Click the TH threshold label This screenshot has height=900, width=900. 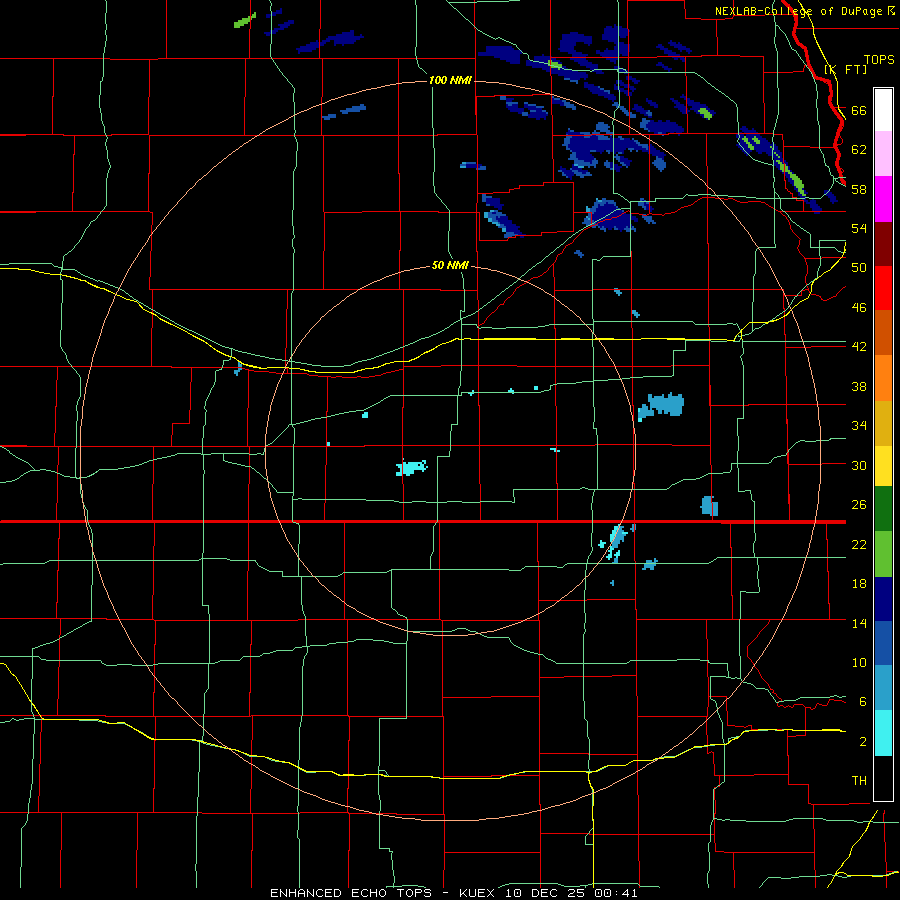pyautogui.click(x=859, y=781)
